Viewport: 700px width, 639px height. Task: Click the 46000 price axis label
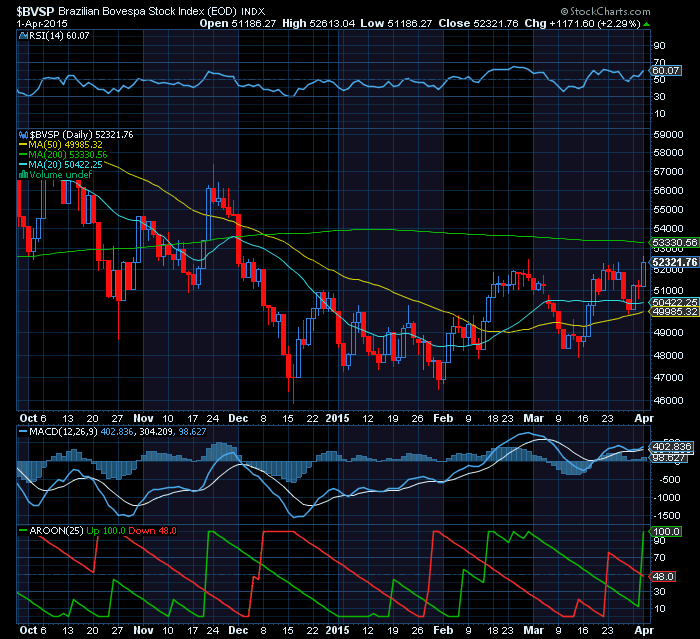pos(668,400)
